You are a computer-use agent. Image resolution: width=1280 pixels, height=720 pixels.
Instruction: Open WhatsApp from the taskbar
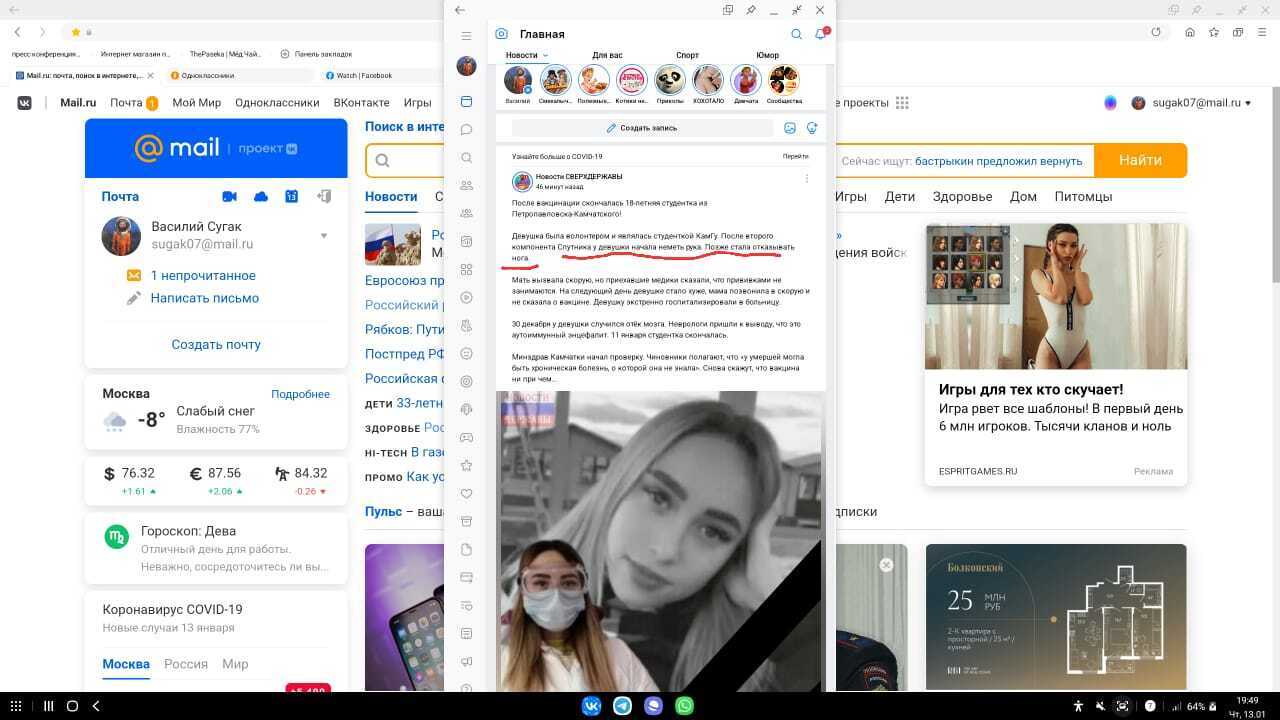[x=684, y=706]
